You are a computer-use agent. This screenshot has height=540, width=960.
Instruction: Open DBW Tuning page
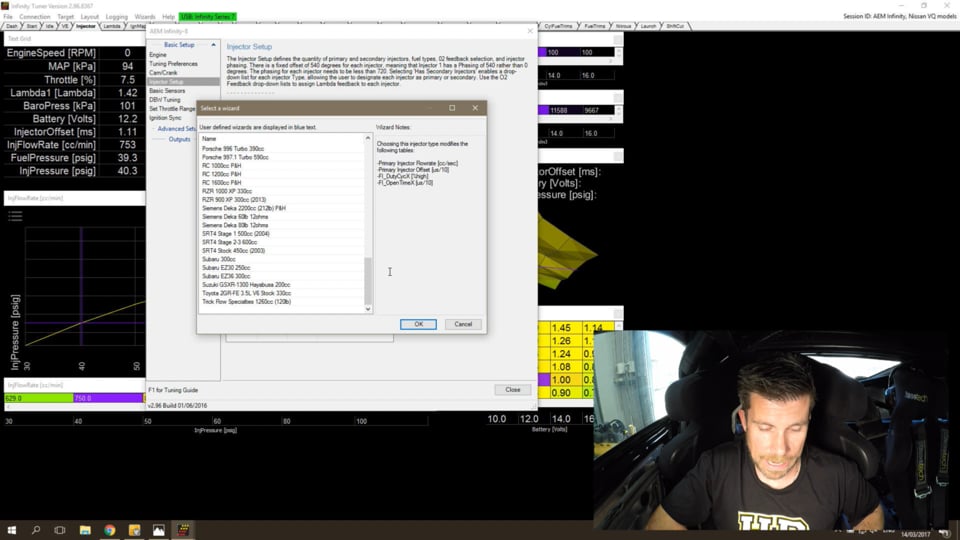pos(165,100)
